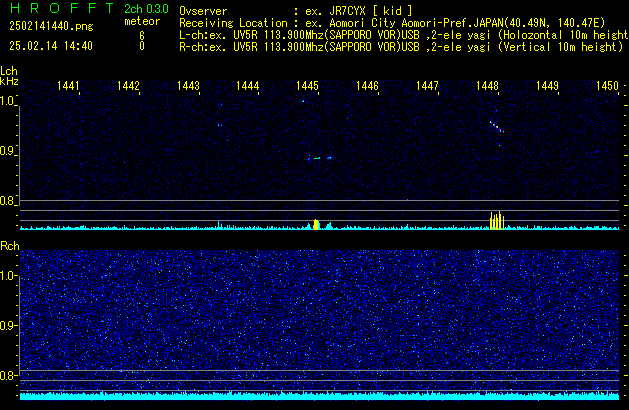Click the Rch 1.0 frequency axis label
The height and width of the screenshot is (410, 629).
click(8, 276)
